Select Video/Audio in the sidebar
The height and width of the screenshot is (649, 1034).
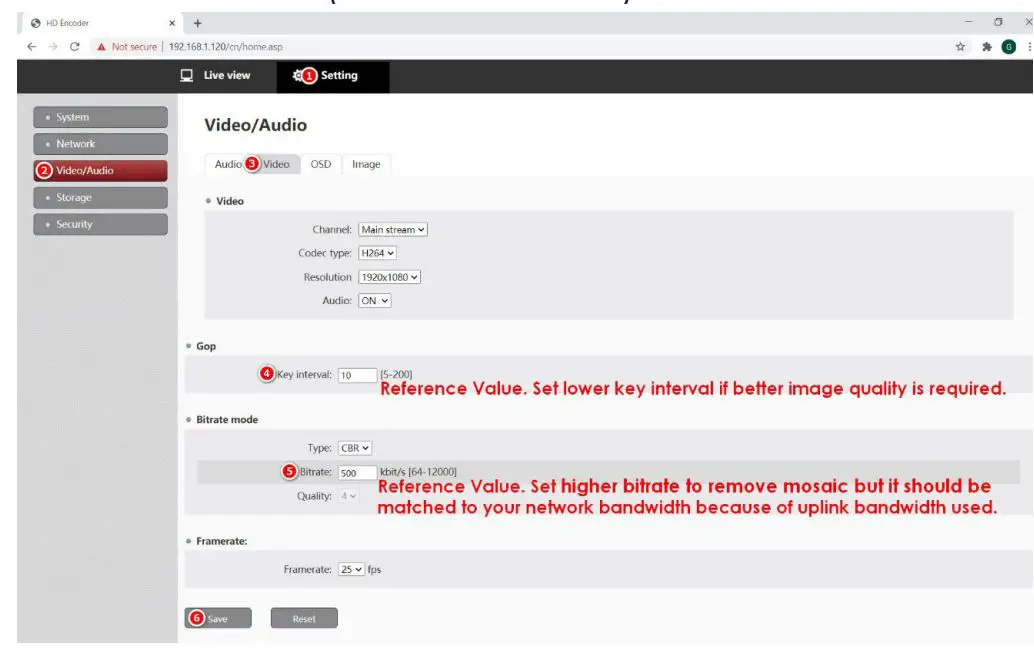(100, 170)
